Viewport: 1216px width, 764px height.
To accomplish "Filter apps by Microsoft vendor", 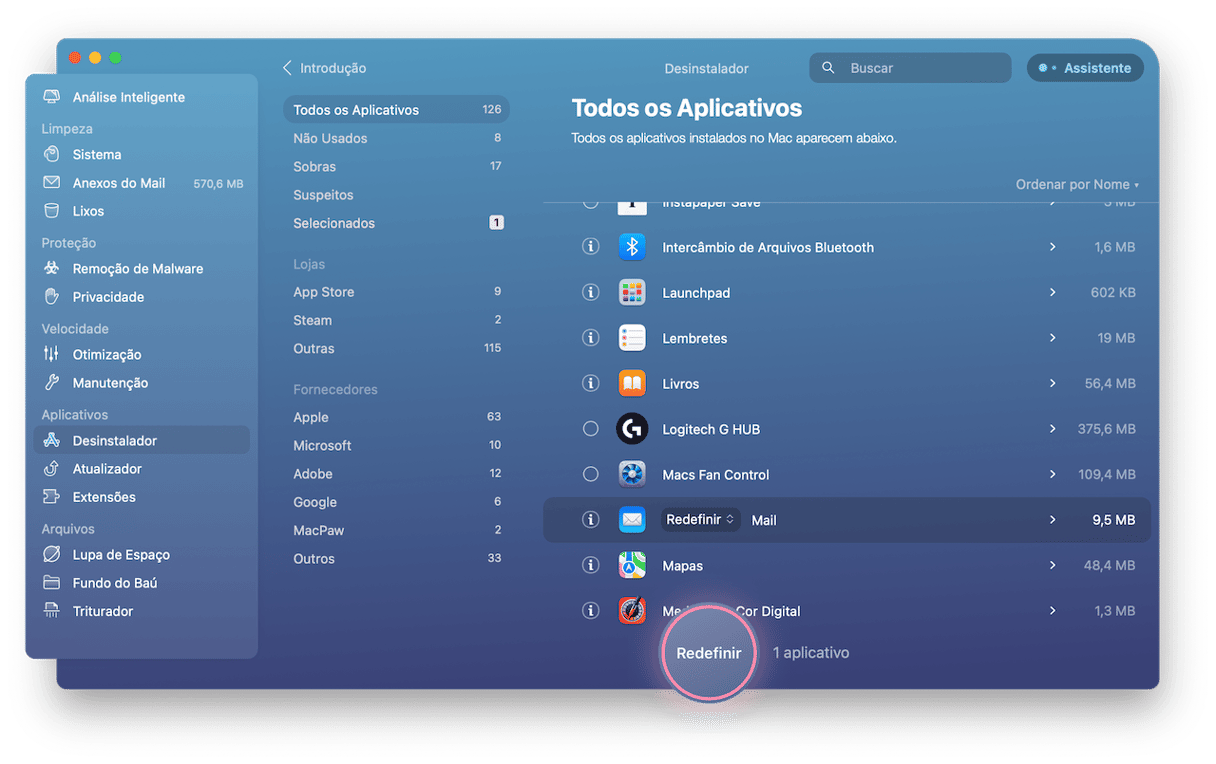I will point(396,445).
